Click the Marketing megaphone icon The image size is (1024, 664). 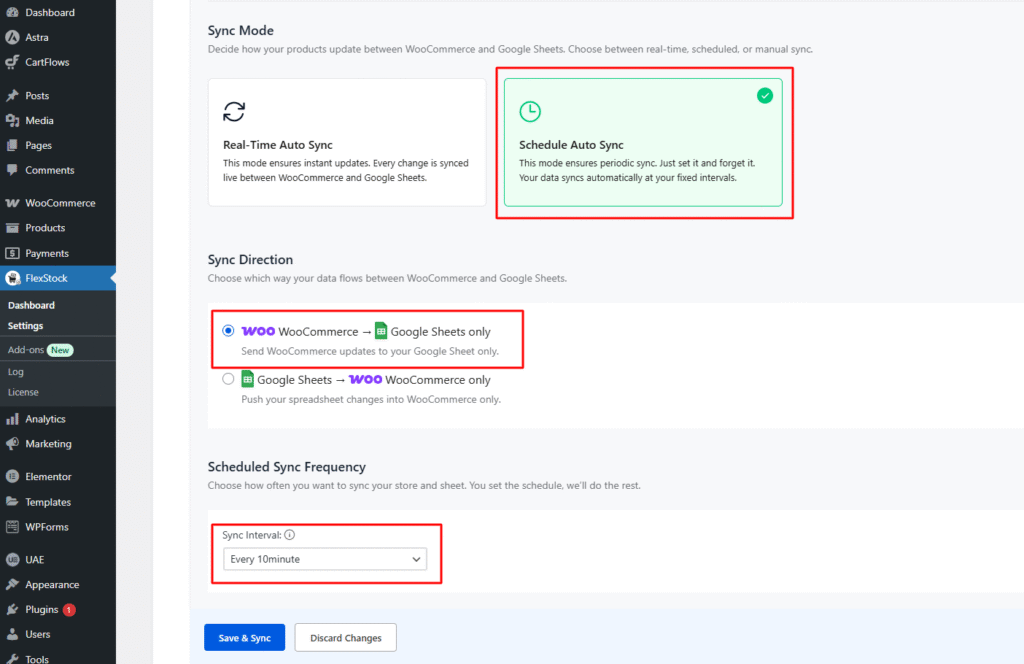point(12,443)
